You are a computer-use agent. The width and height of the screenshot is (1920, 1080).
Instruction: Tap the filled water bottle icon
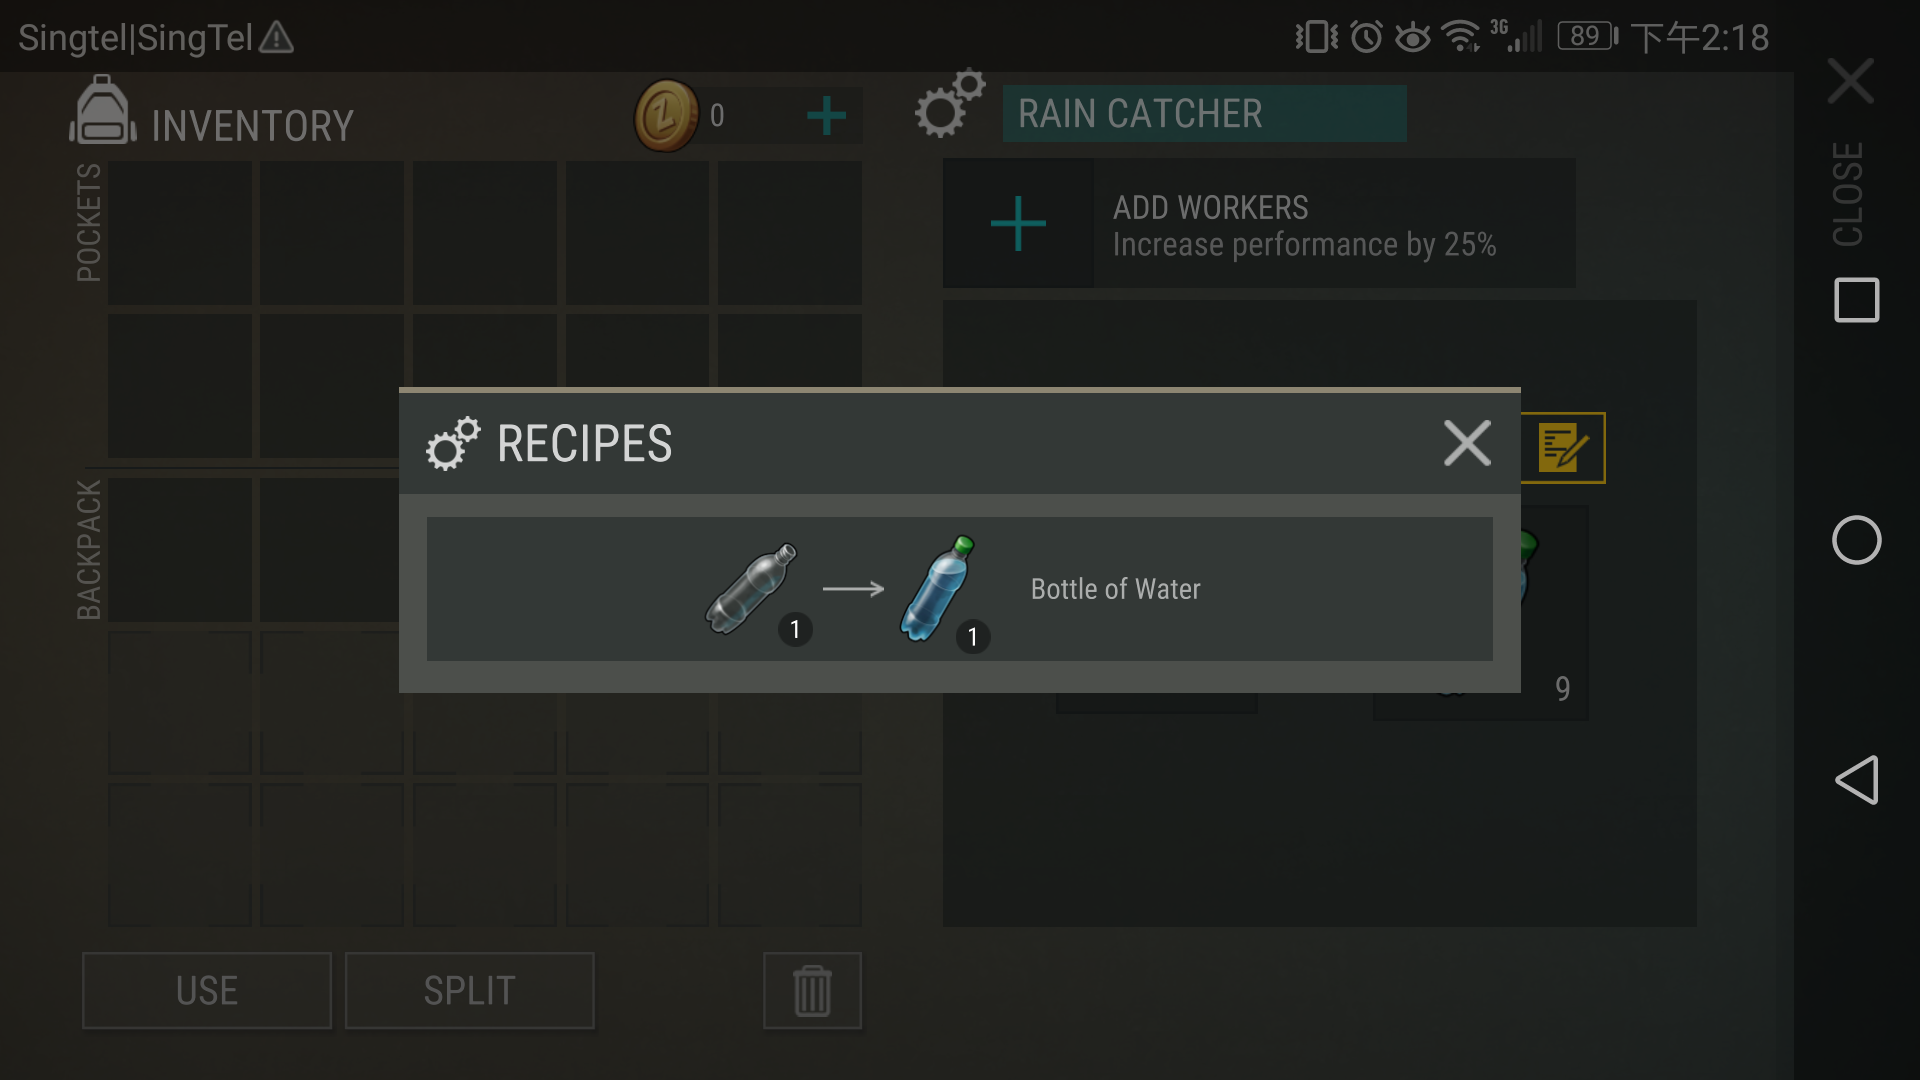938,589
